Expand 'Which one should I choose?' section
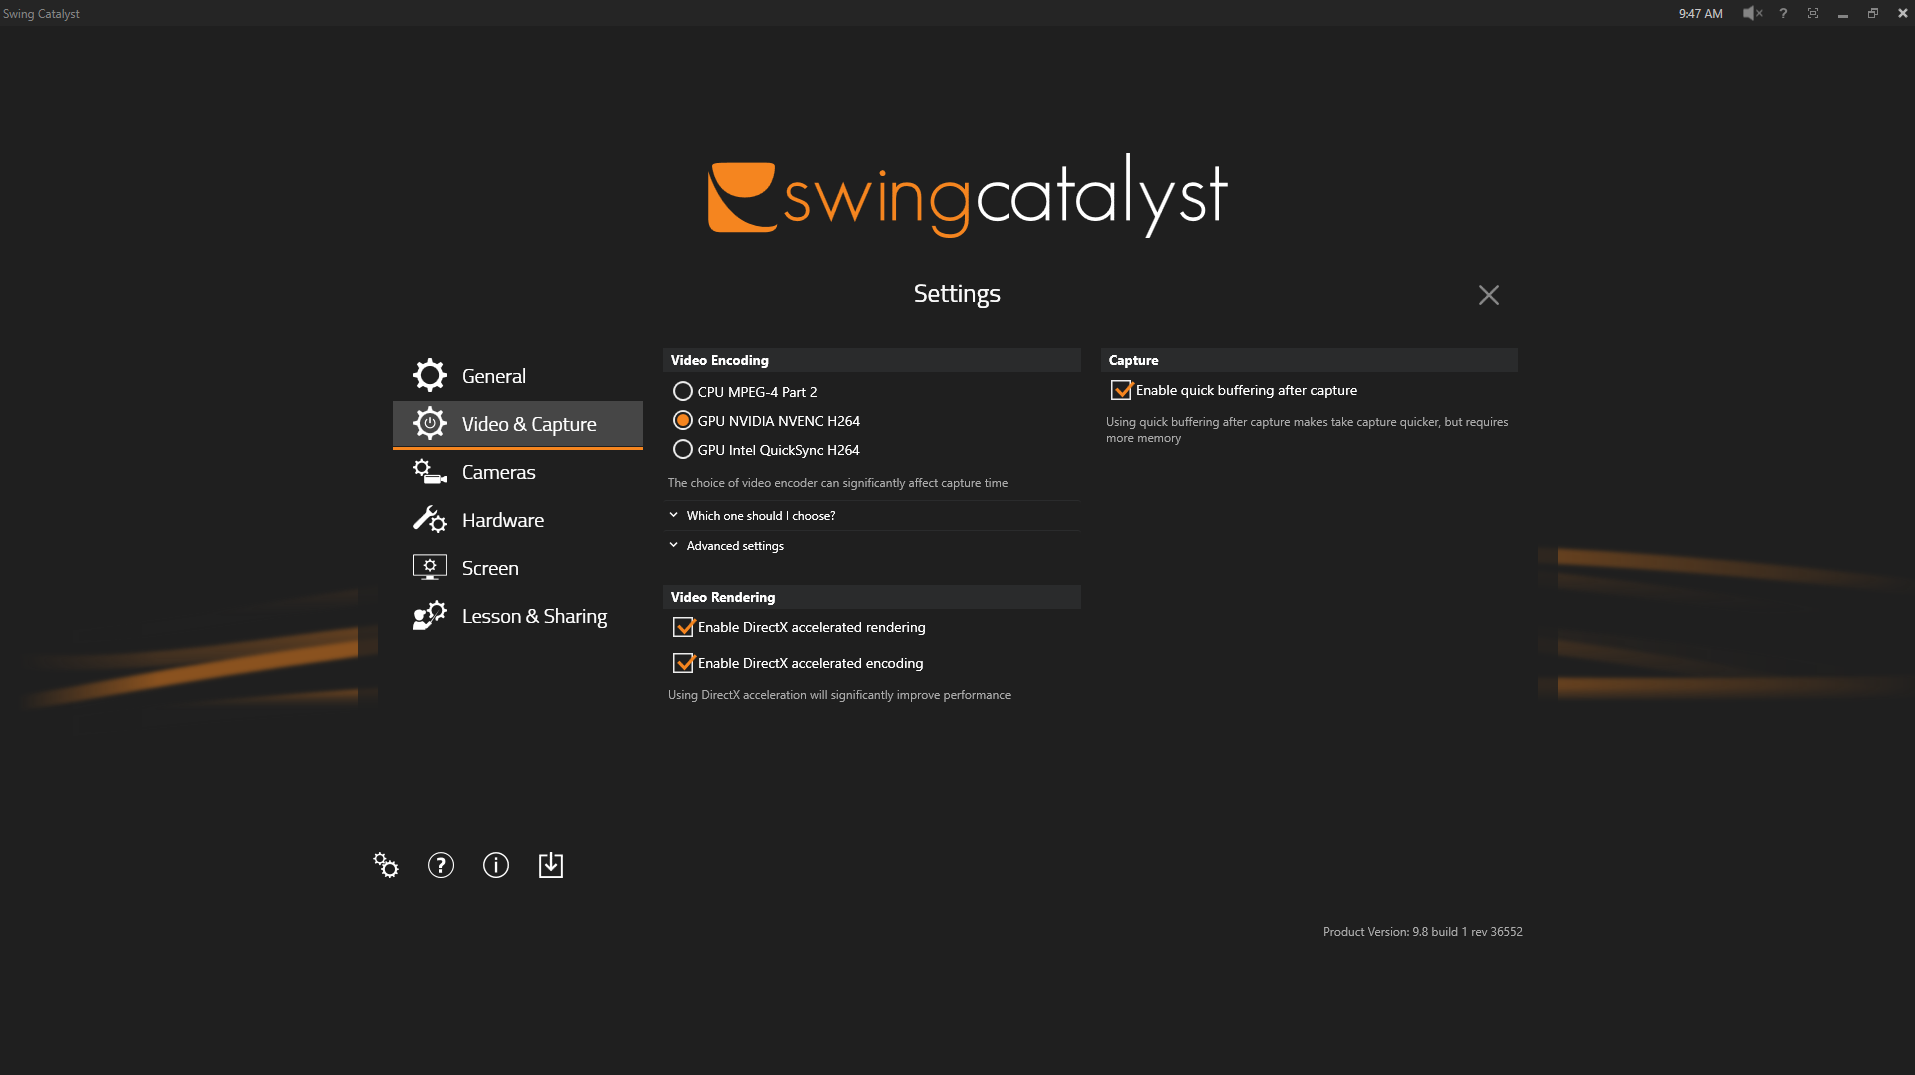 point(760,516)
